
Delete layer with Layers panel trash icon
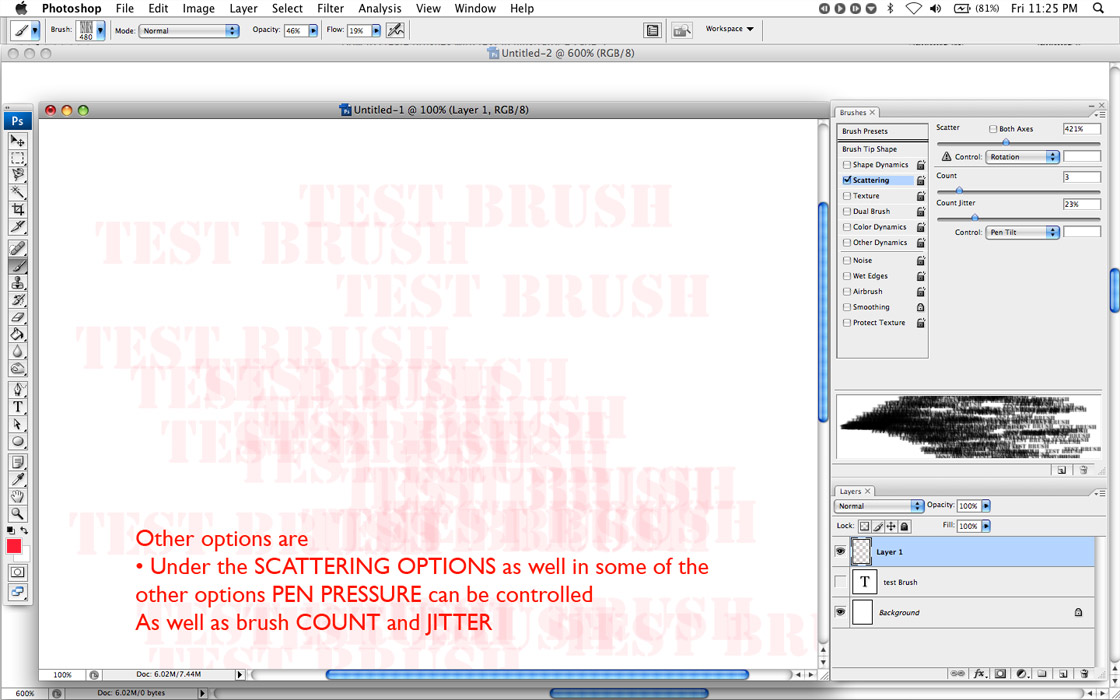1084,674
